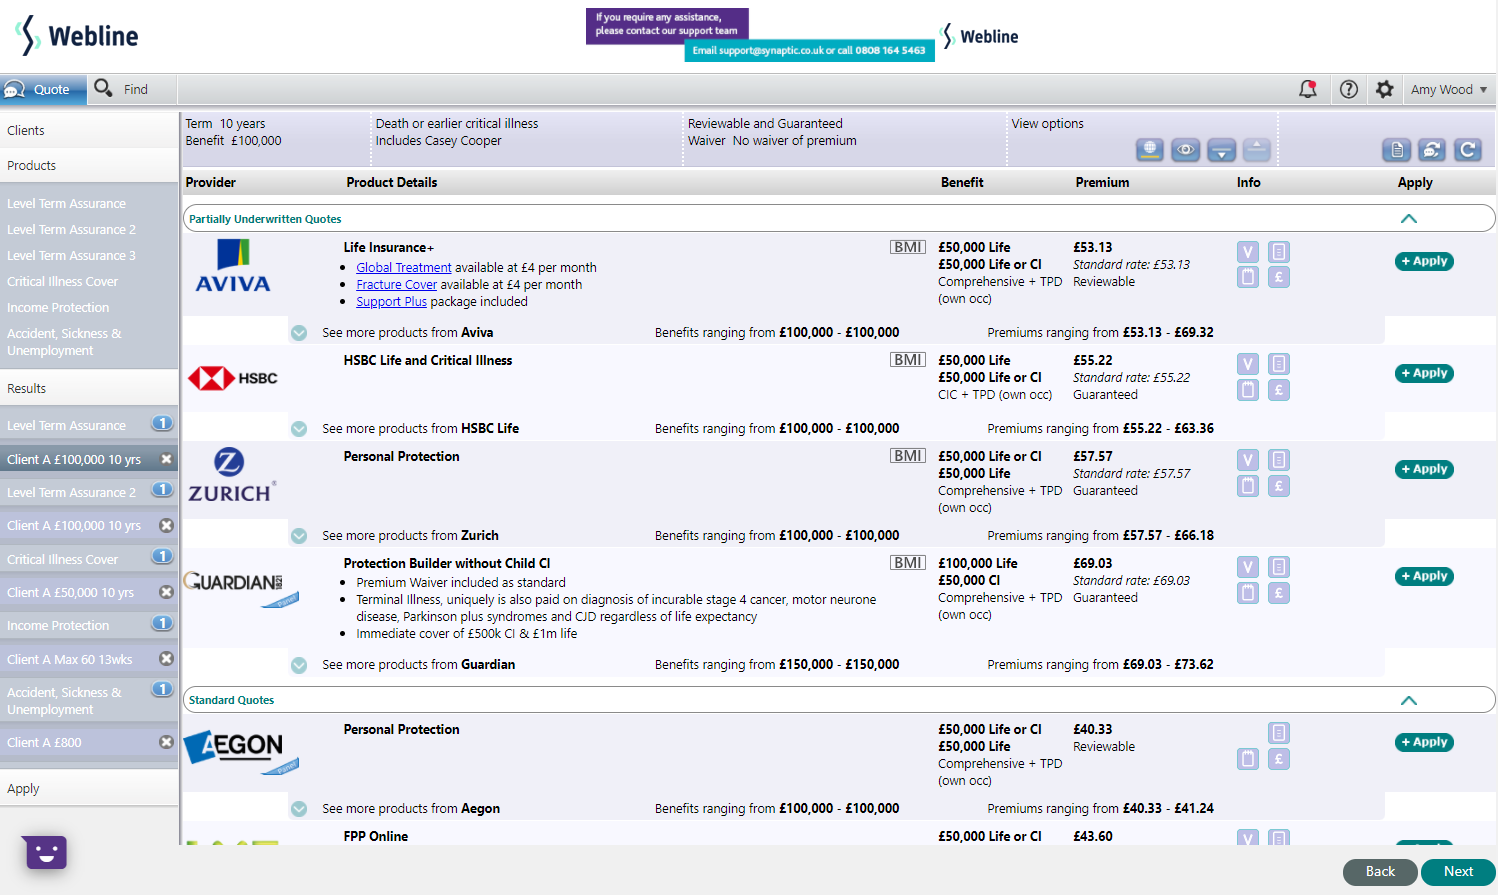The width and height of the screenshot is (1498, 895).
Task: Collapse the Partially Underwritten Quotes section
Action: [x=1409, y=218]
